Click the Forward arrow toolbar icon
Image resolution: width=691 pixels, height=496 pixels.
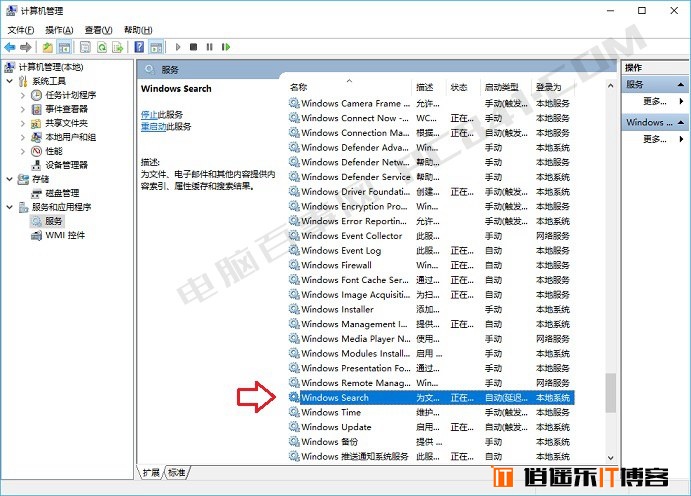point(26,47)
